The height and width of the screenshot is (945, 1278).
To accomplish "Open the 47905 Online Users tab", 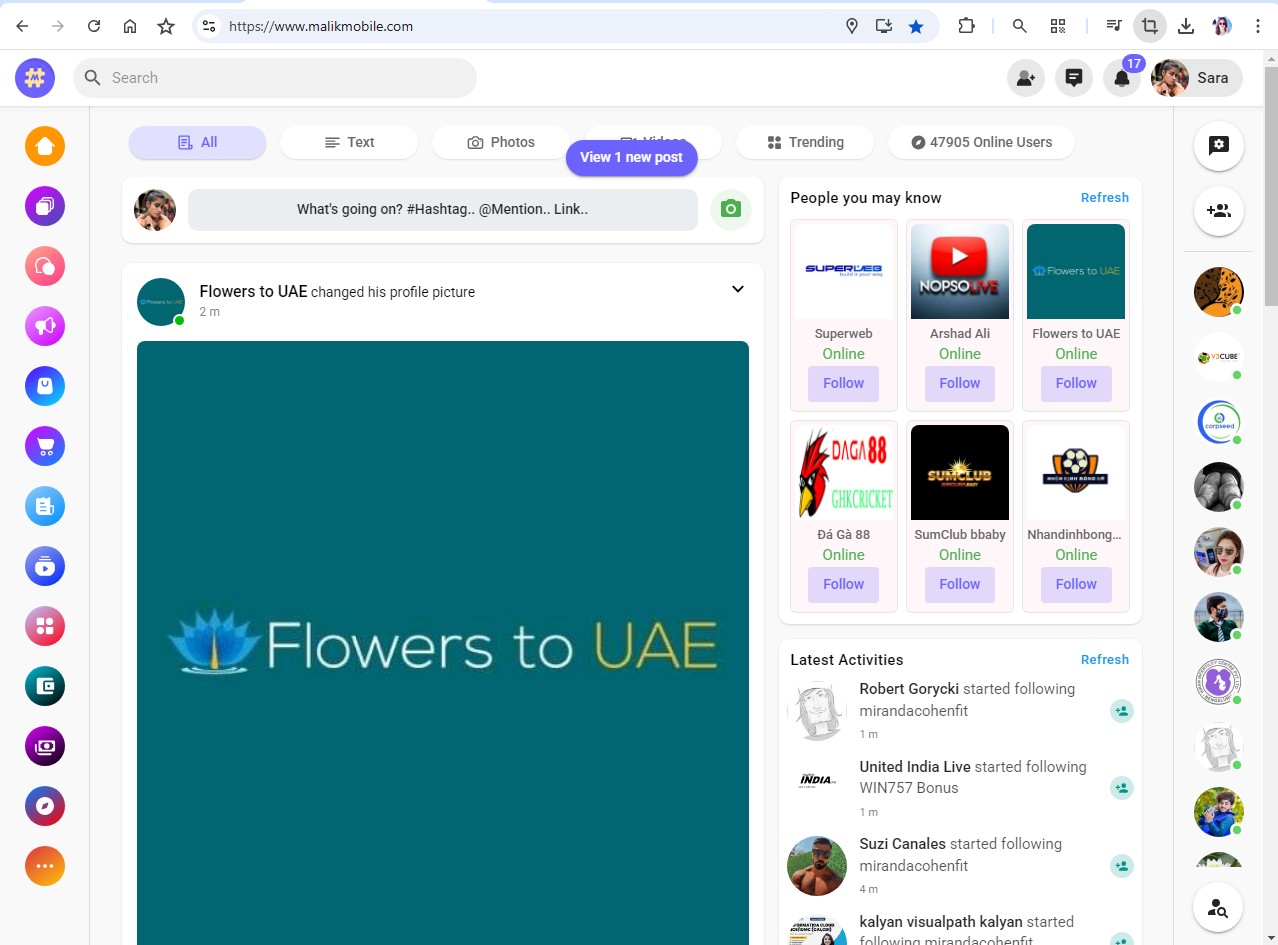I will (981, 142).
